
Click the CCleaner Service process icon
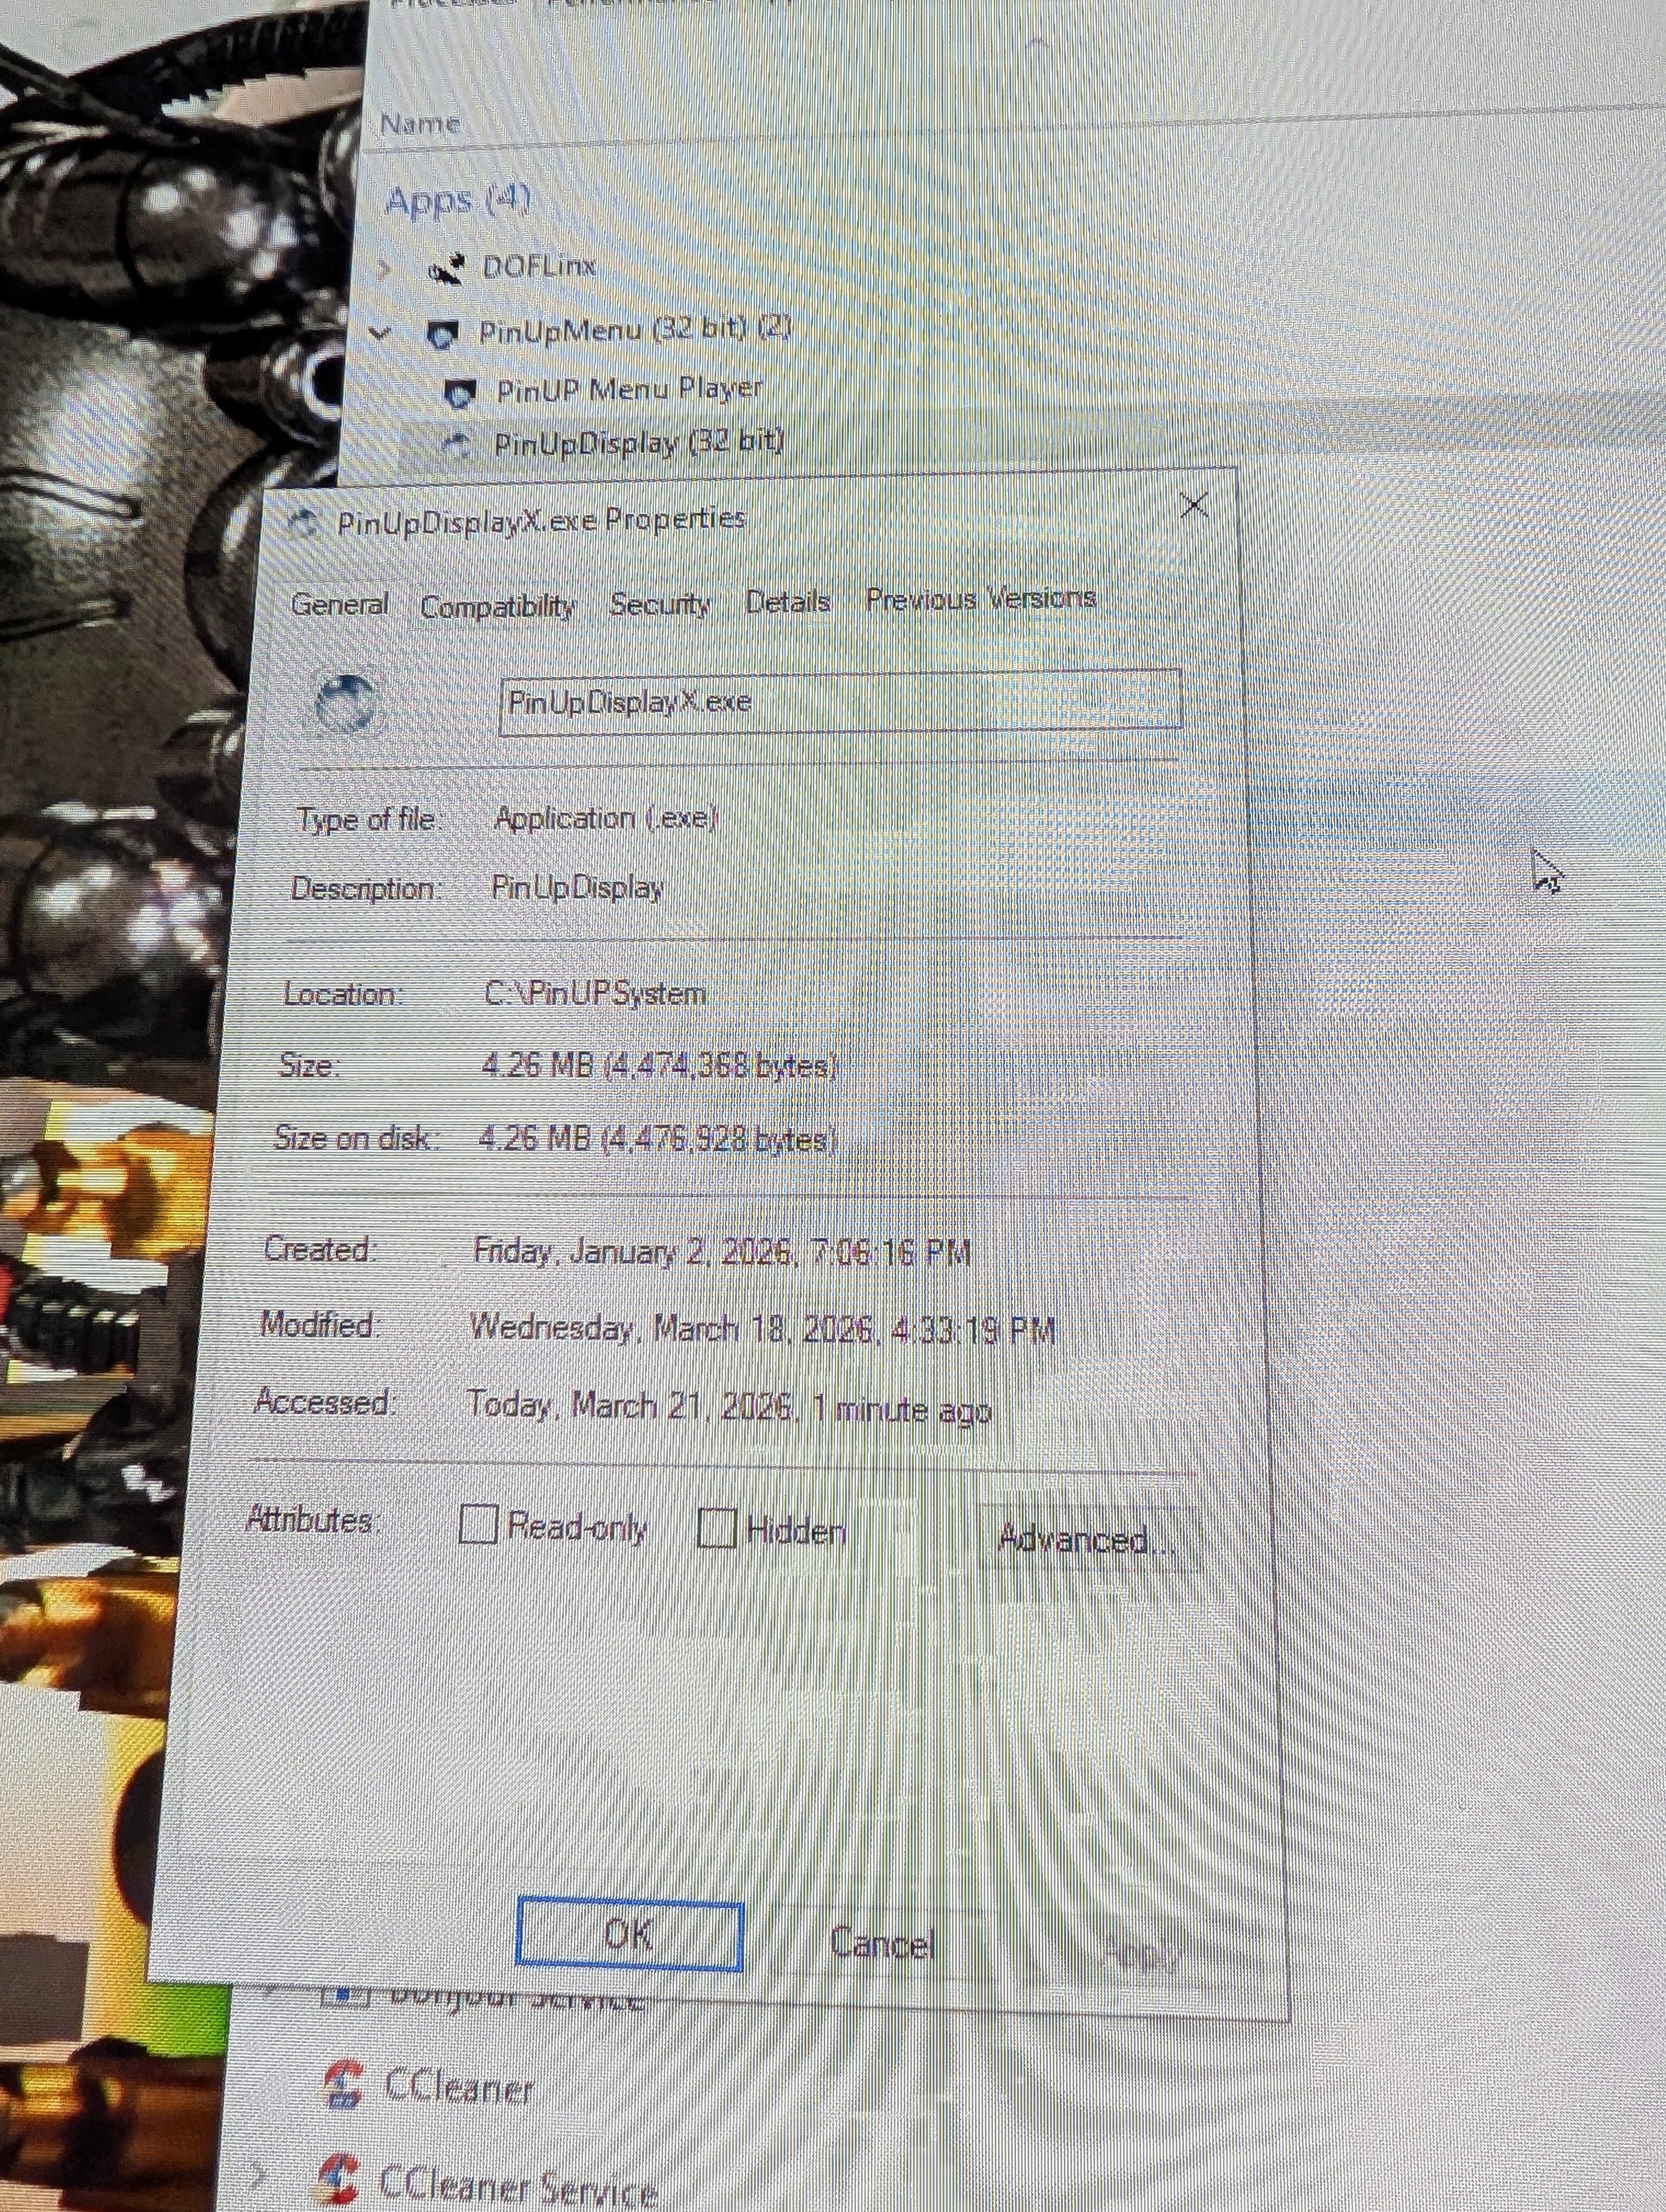click(338, 2180)
